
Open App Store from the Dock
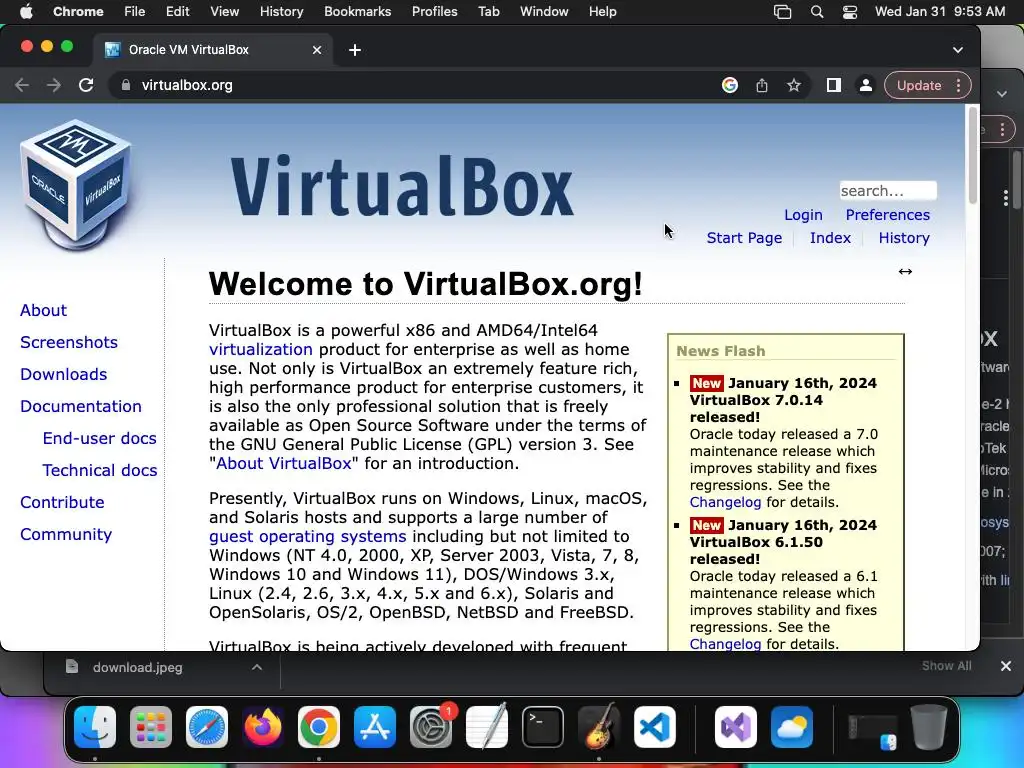tap(375, 727)
